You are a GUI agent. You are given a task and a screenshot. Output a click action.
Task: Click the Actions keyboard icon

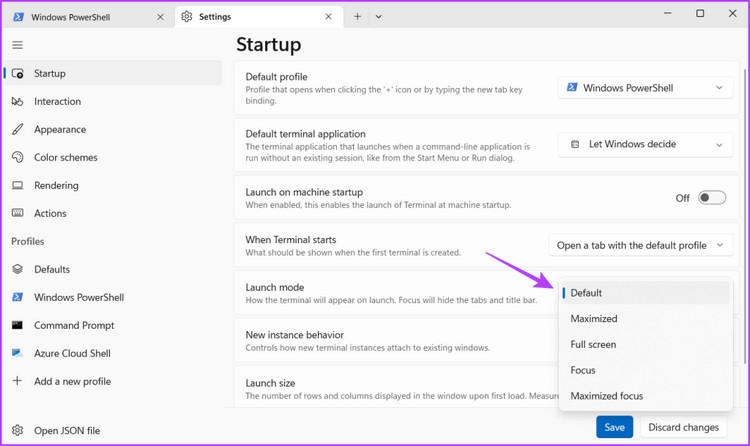pyautogui.click(x=18, y=213)
